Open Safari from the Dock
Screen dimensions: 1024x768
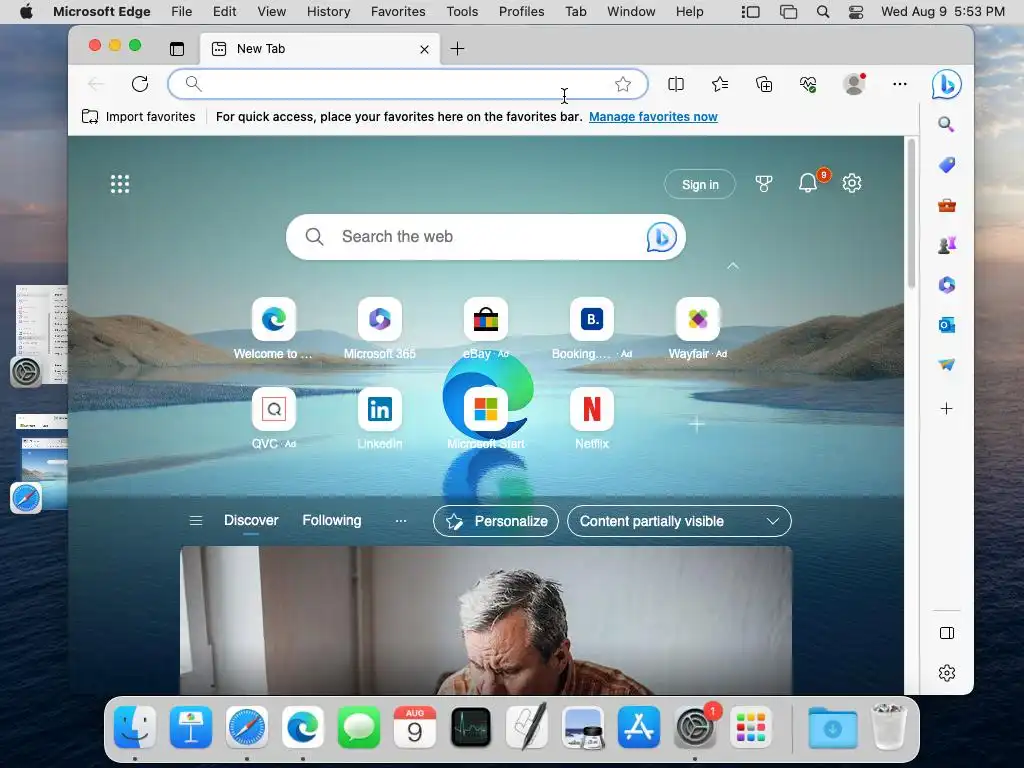[246, 728]
